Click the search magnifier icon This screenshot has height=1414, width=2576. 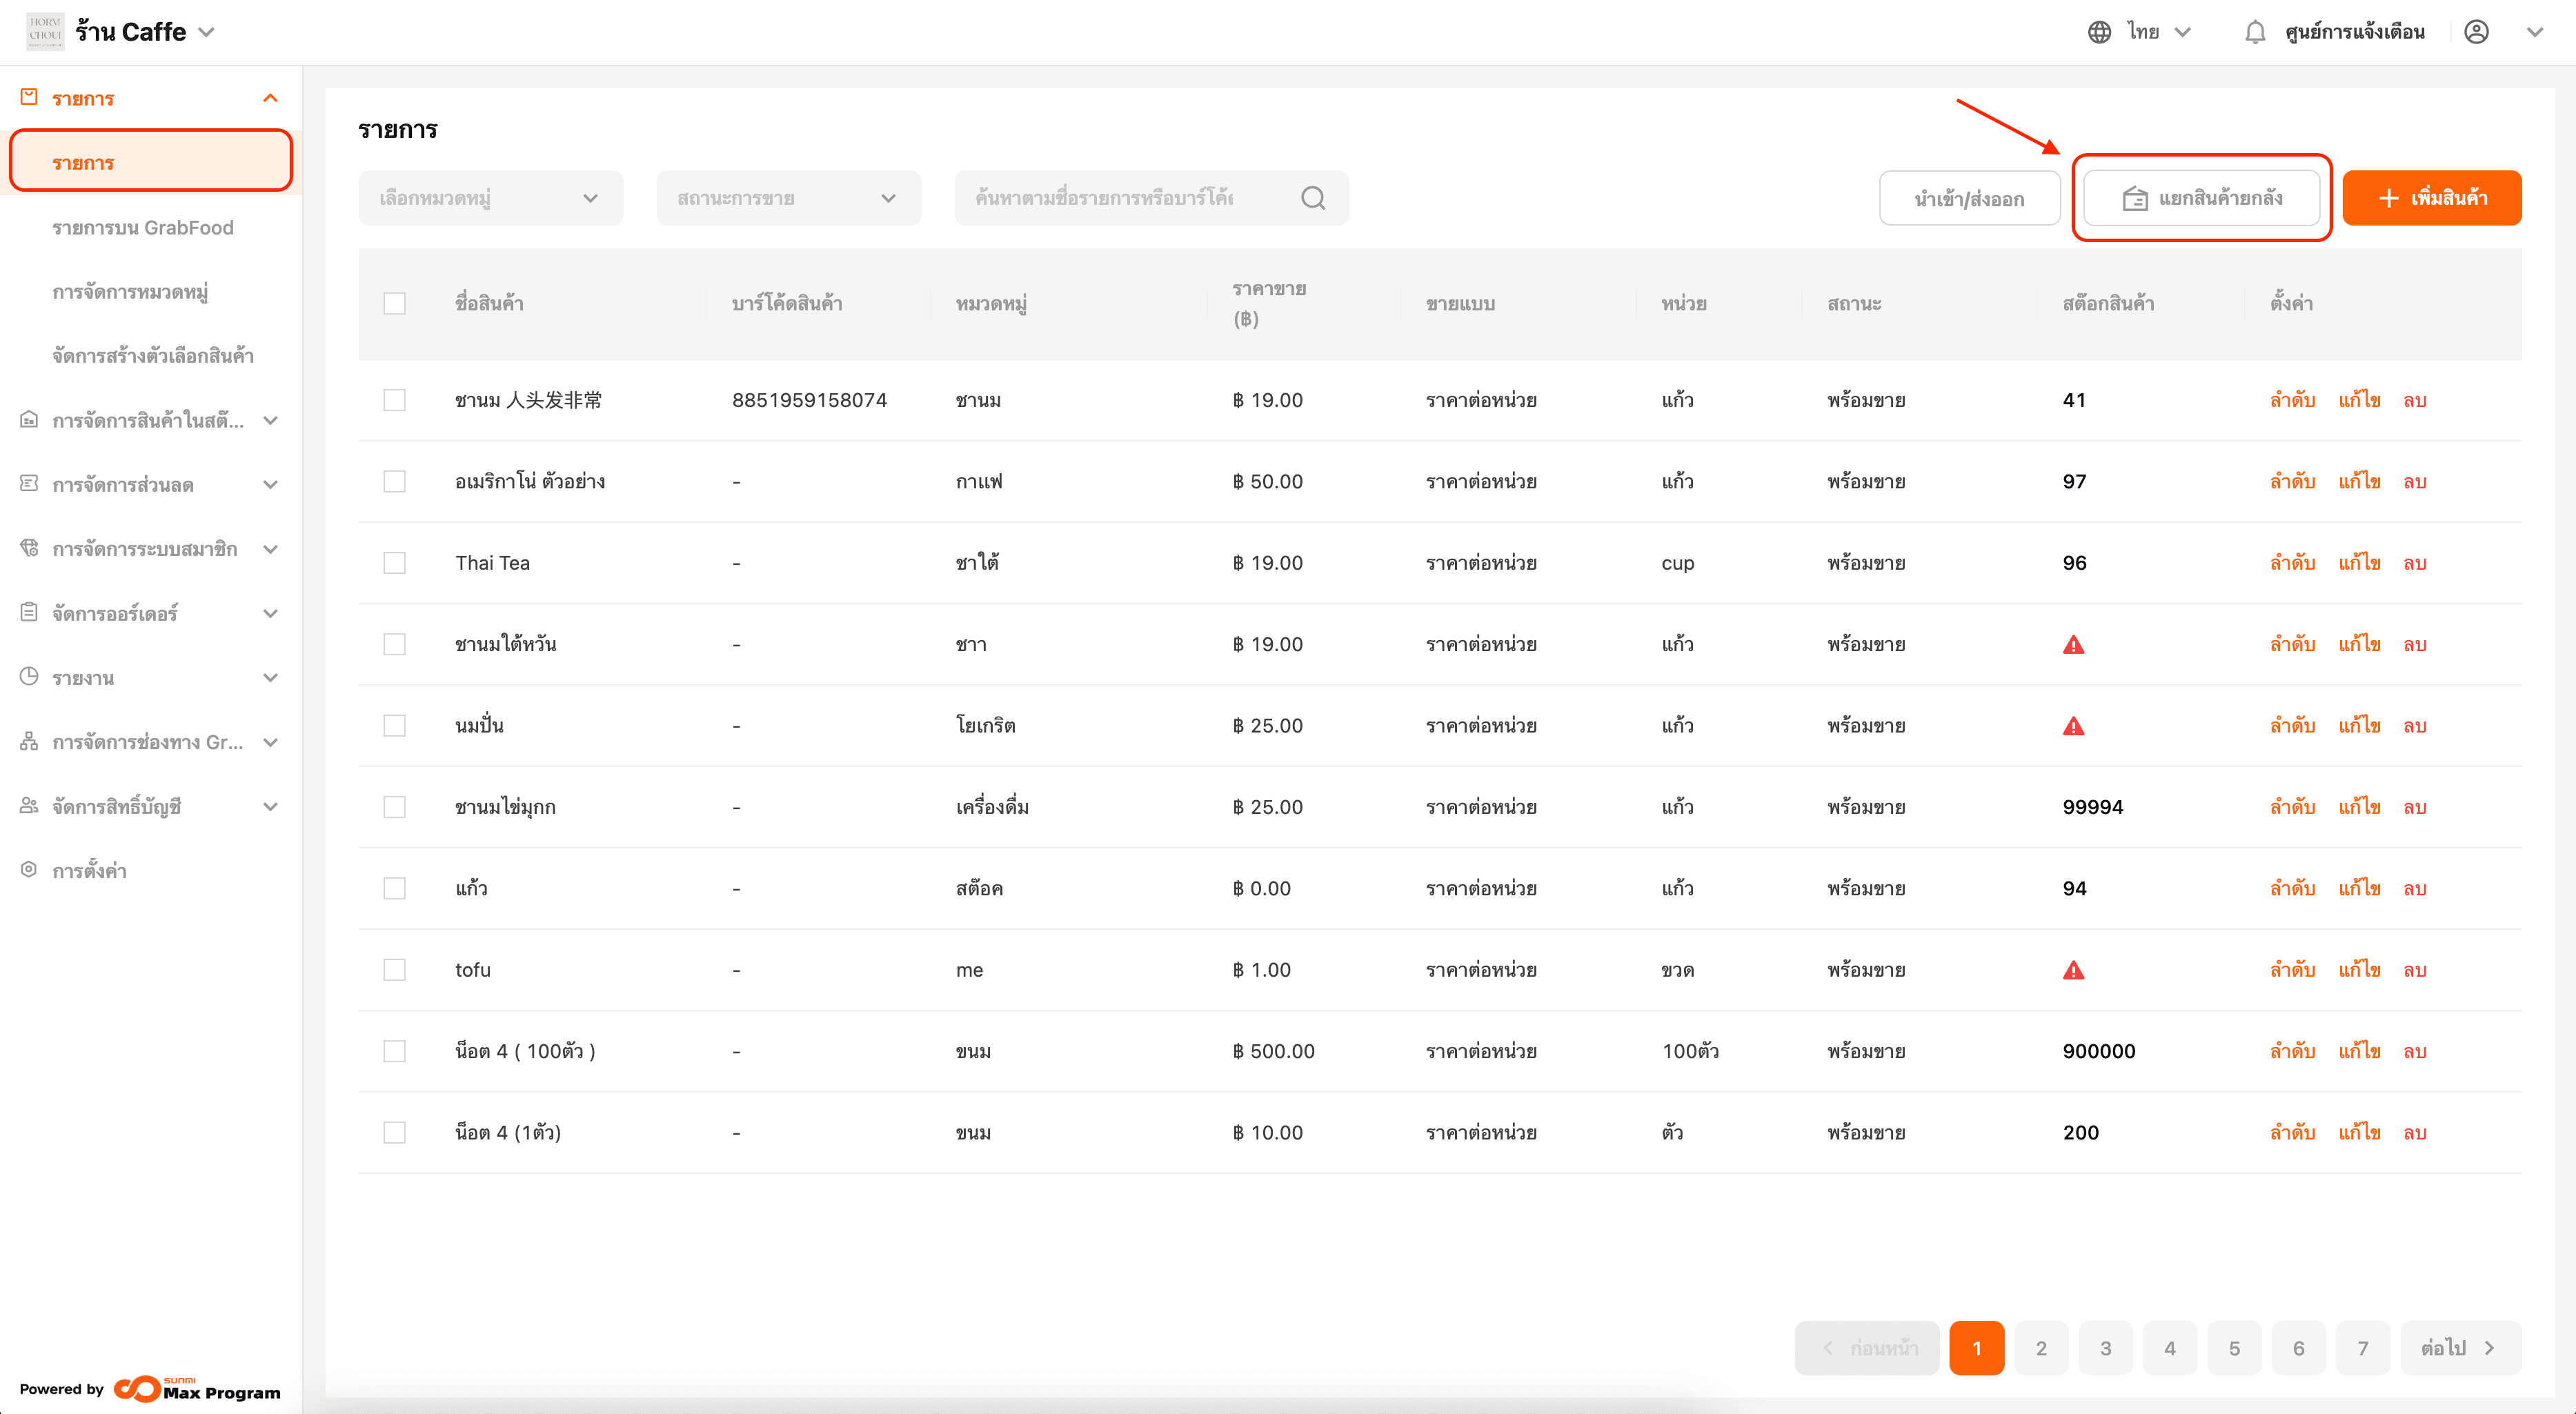pos(1313,198)
